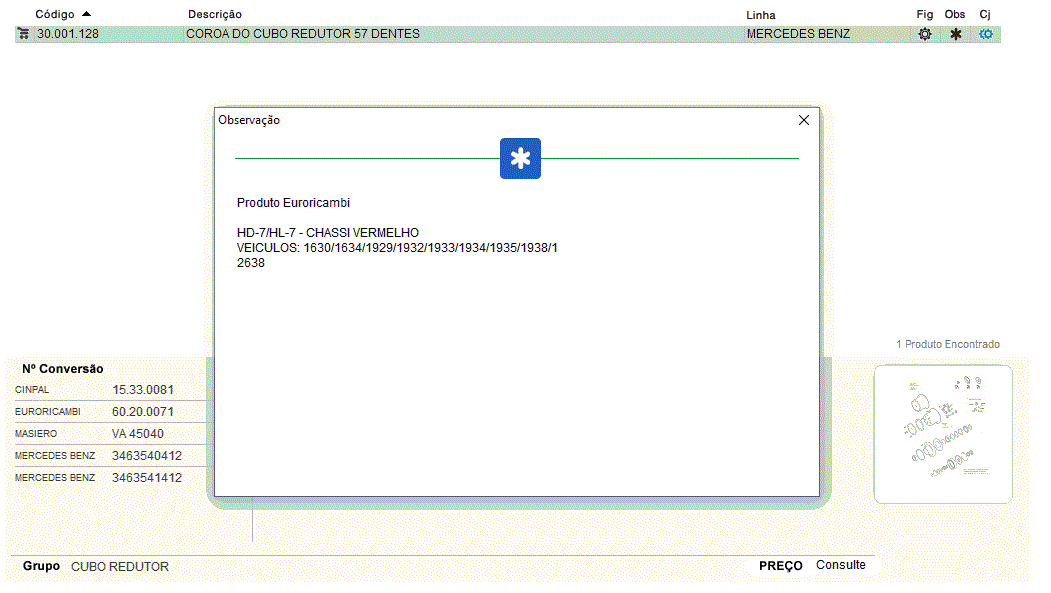Sort by the Linha column header

click(x=761, y=15)
